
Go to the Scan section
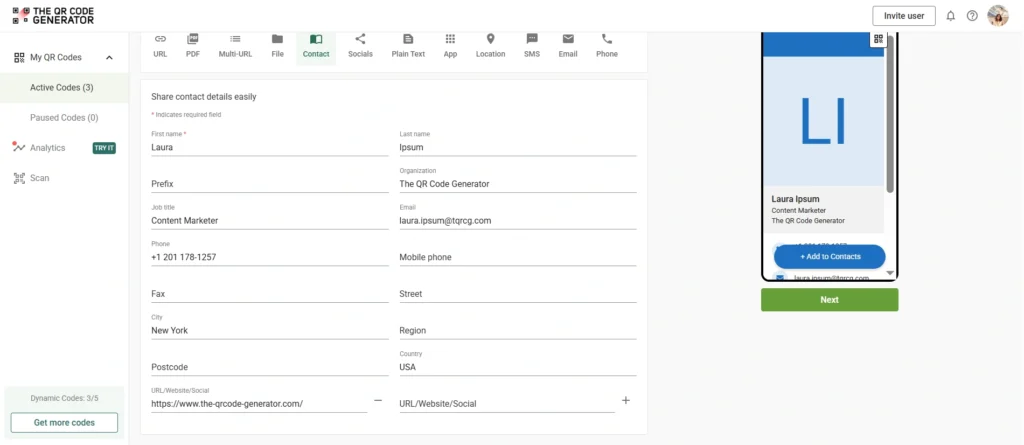pos(39,178)
